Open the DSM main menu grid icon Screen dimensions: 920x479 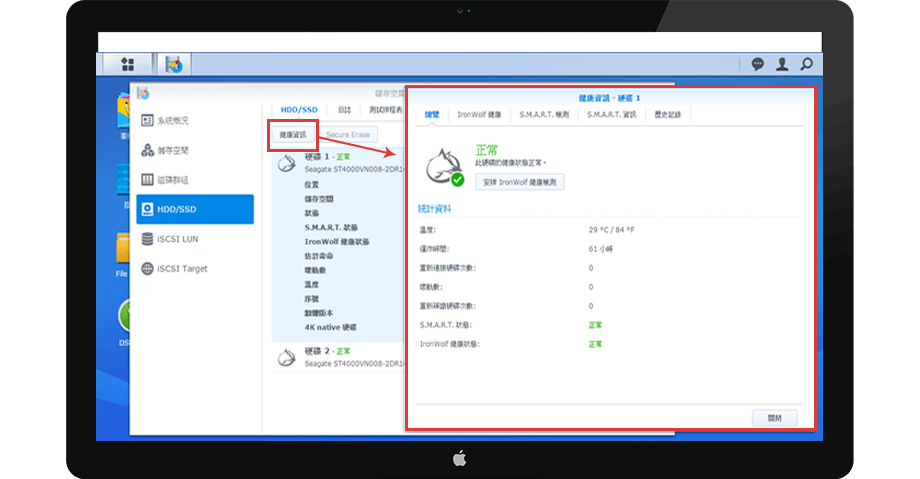pos(127,64)
